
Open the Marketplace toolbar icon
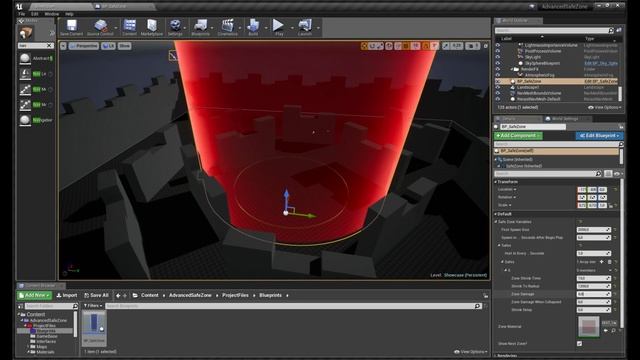click(152, 27)
